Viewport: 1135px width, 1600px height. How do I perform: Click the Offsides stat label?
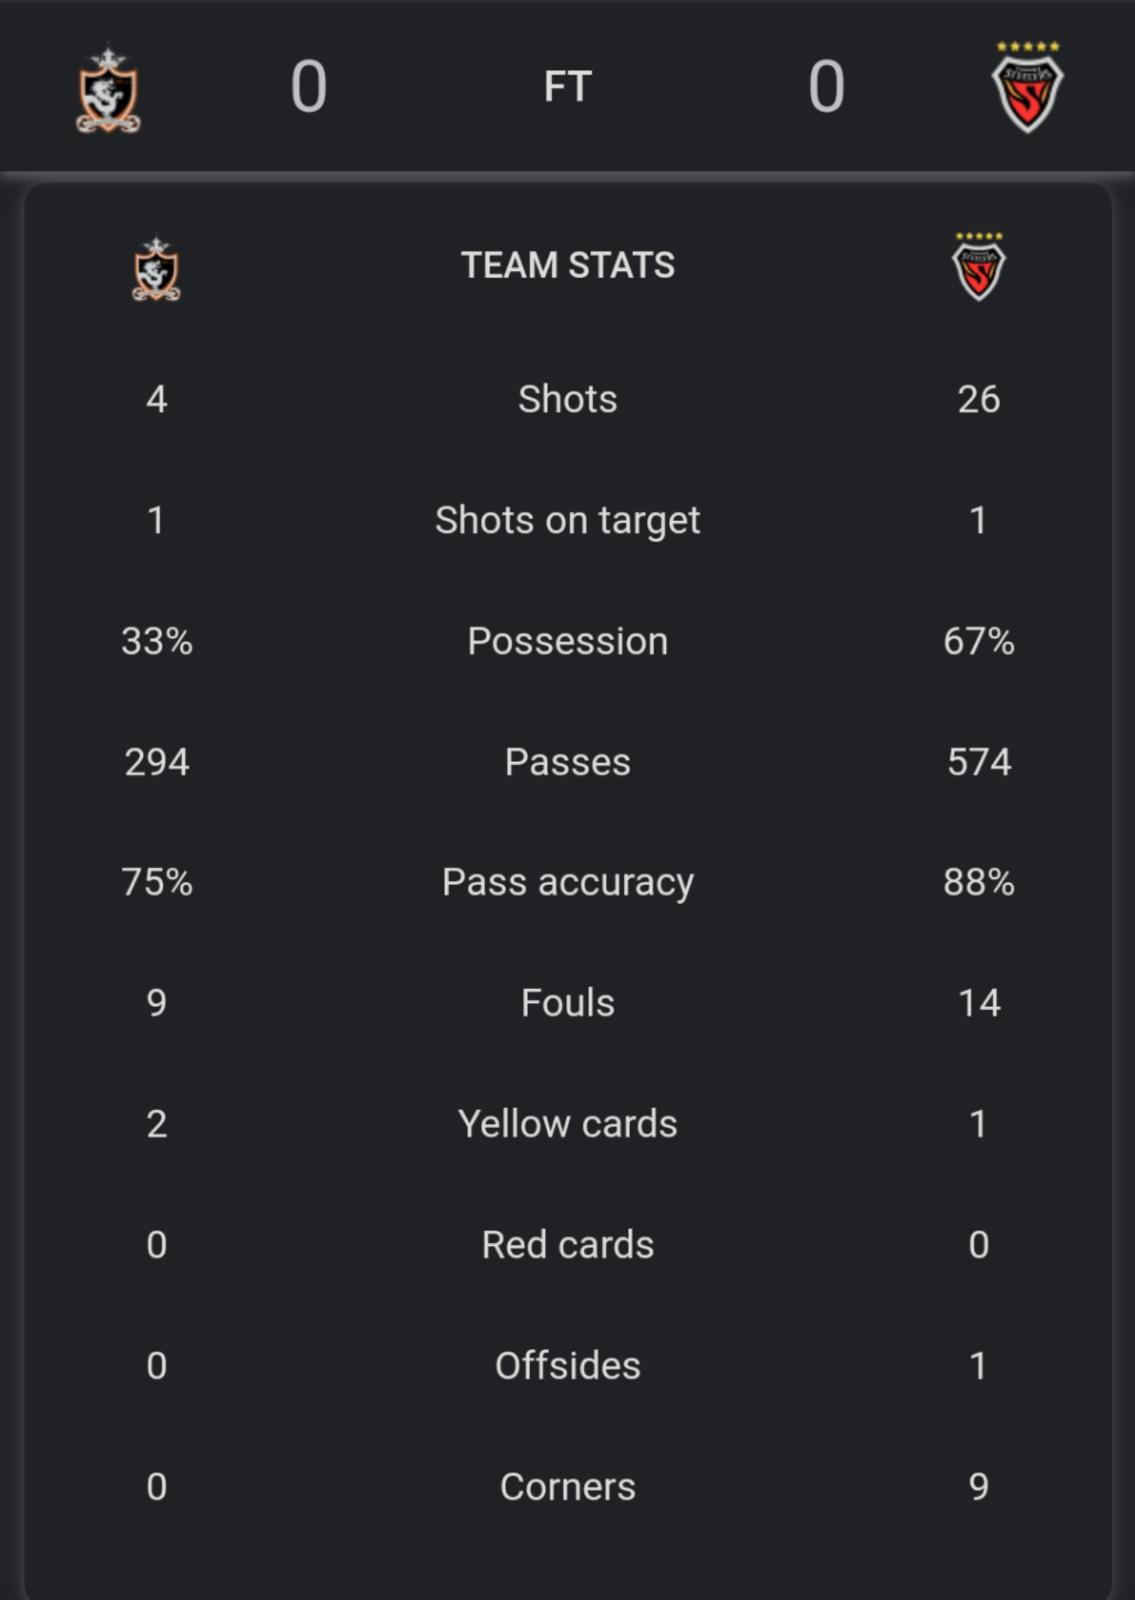pos(567,1366)
